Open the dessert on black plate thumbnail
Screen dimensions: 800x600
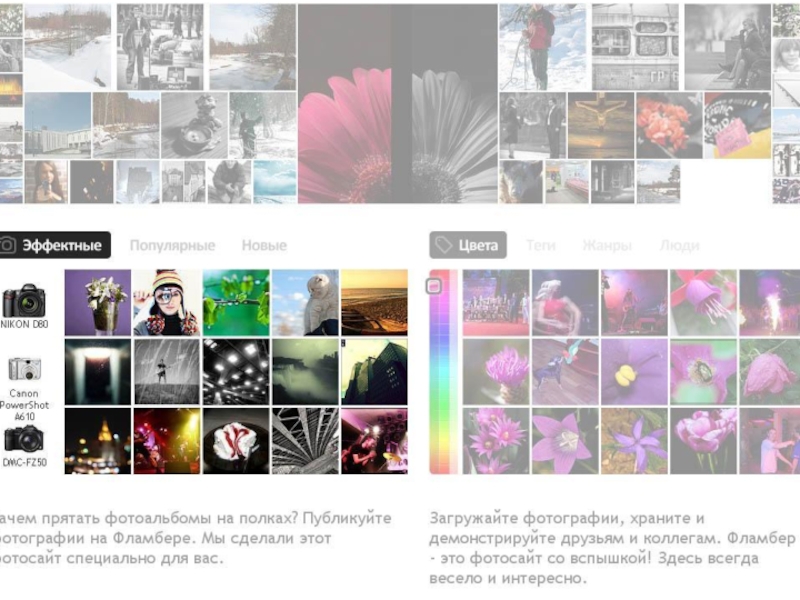tap(236, 441)
